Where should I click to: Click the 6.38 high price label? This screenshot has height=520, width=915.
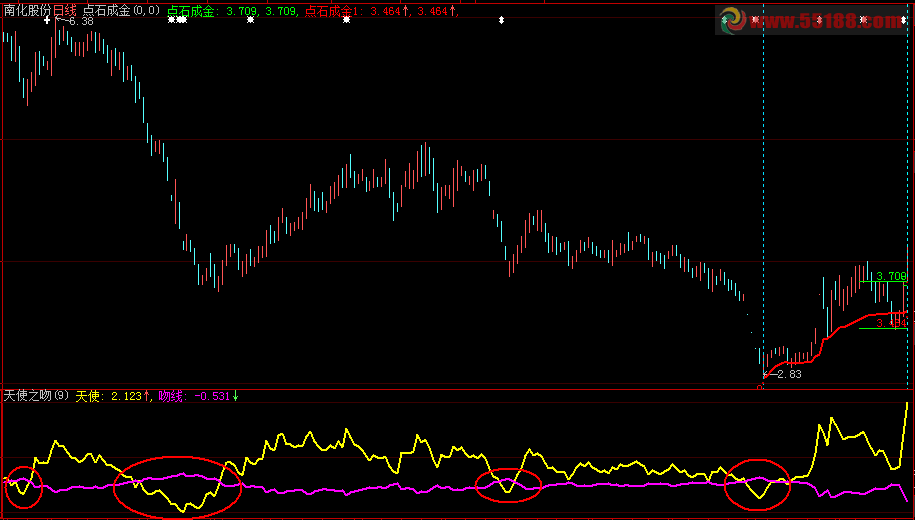tap(81, 21)
